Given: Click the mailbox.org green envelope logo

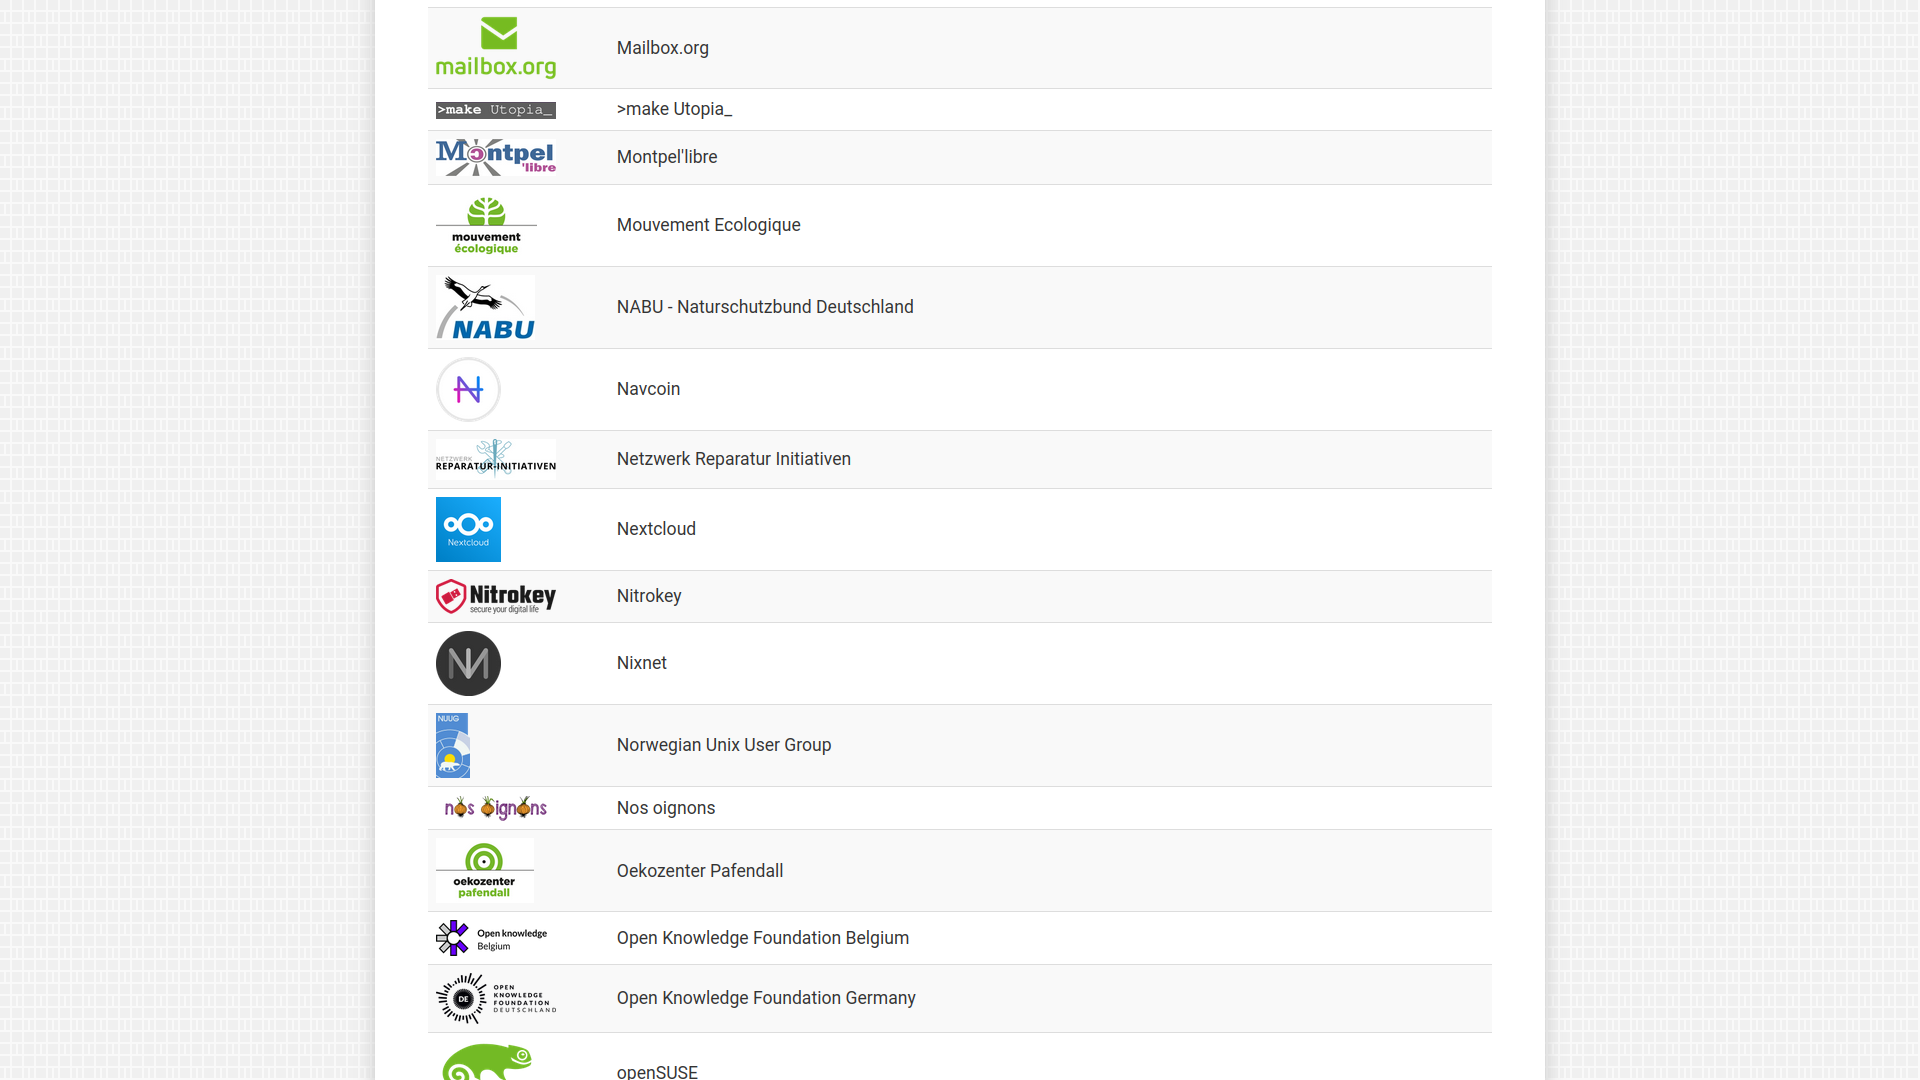Looking at the screenshot, I should (496, 48).
